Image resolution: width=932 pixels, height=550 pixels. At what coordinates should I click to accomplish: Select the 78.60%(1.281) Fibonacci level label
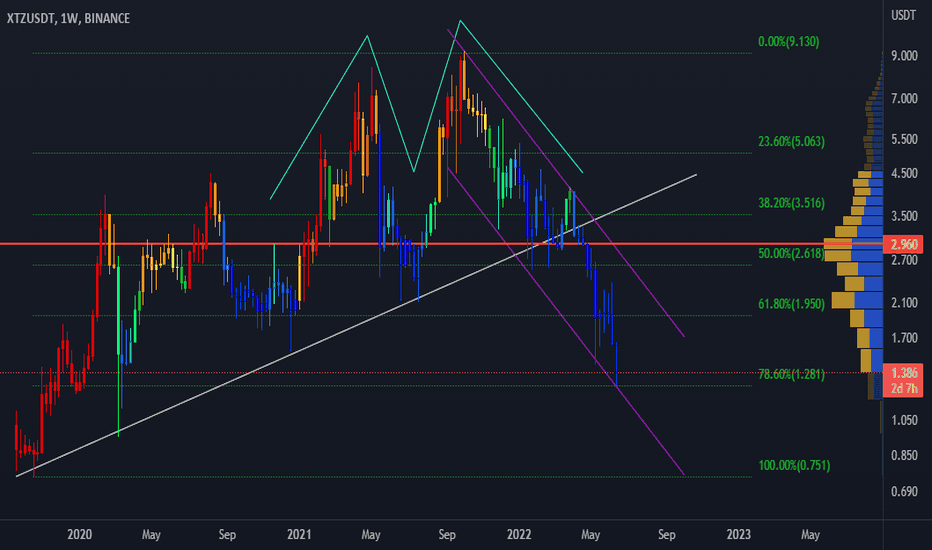tap(791, 375)
